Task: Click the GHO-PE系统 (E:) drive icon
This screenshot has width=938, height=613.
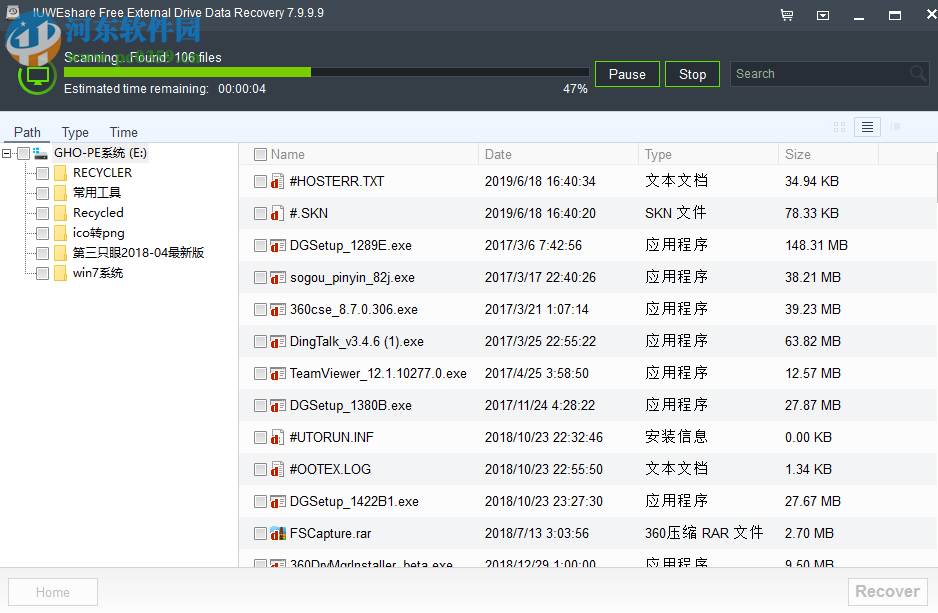Action: [40, 152]
